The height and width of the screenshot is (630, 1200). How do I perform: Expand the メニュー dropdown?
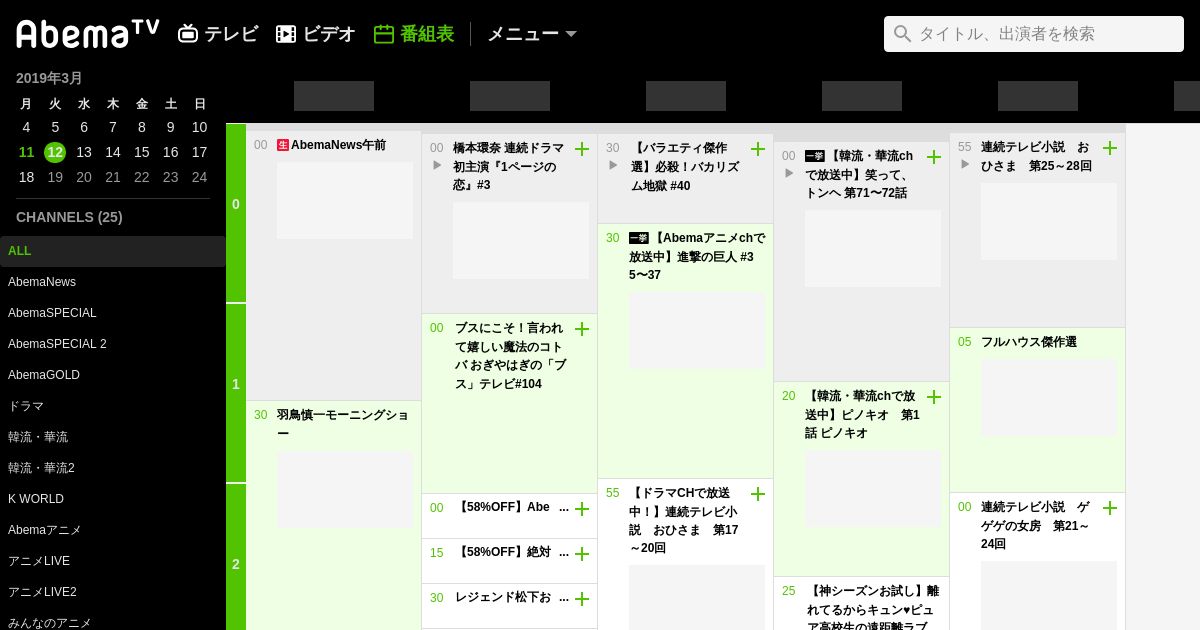pos(532,34)
